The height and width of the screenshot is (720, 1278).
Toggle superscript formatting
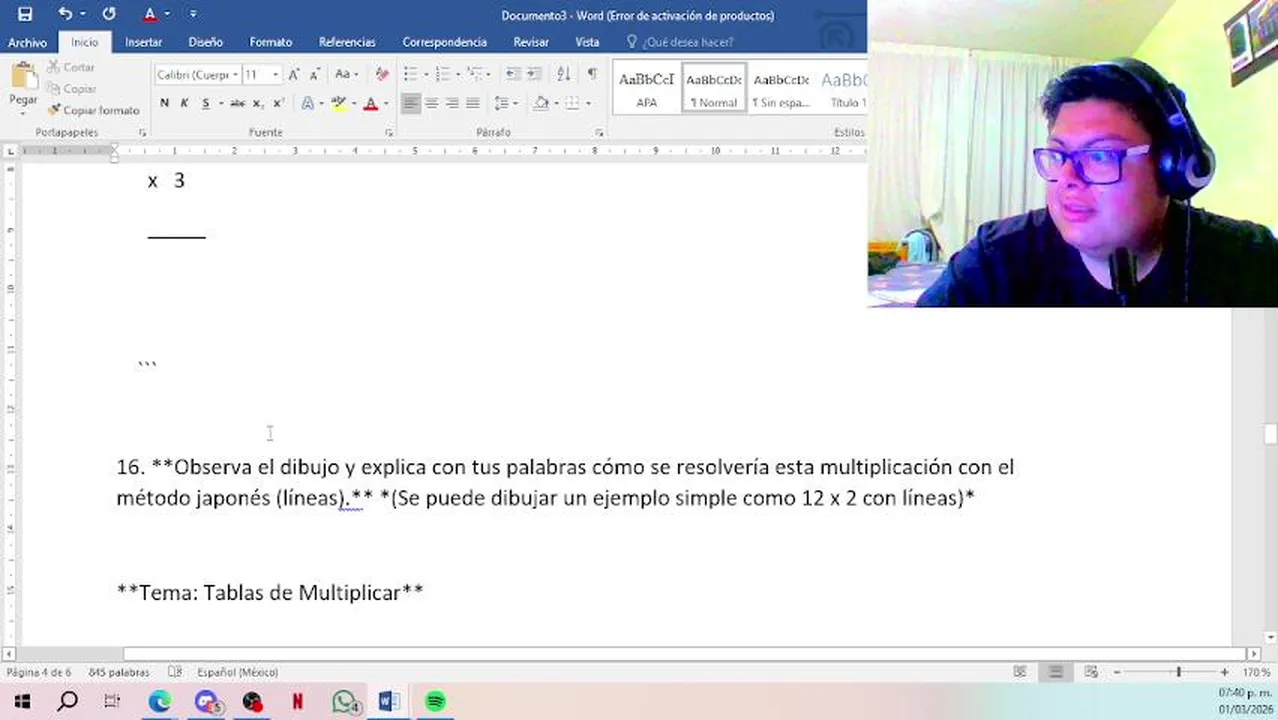tap(278, 103)
